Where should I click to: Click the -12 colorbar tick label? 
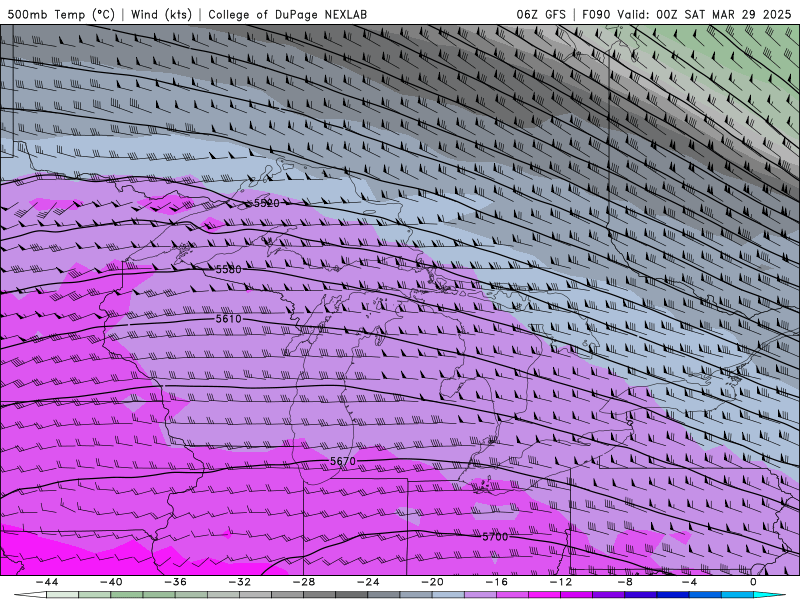[561, 582]
